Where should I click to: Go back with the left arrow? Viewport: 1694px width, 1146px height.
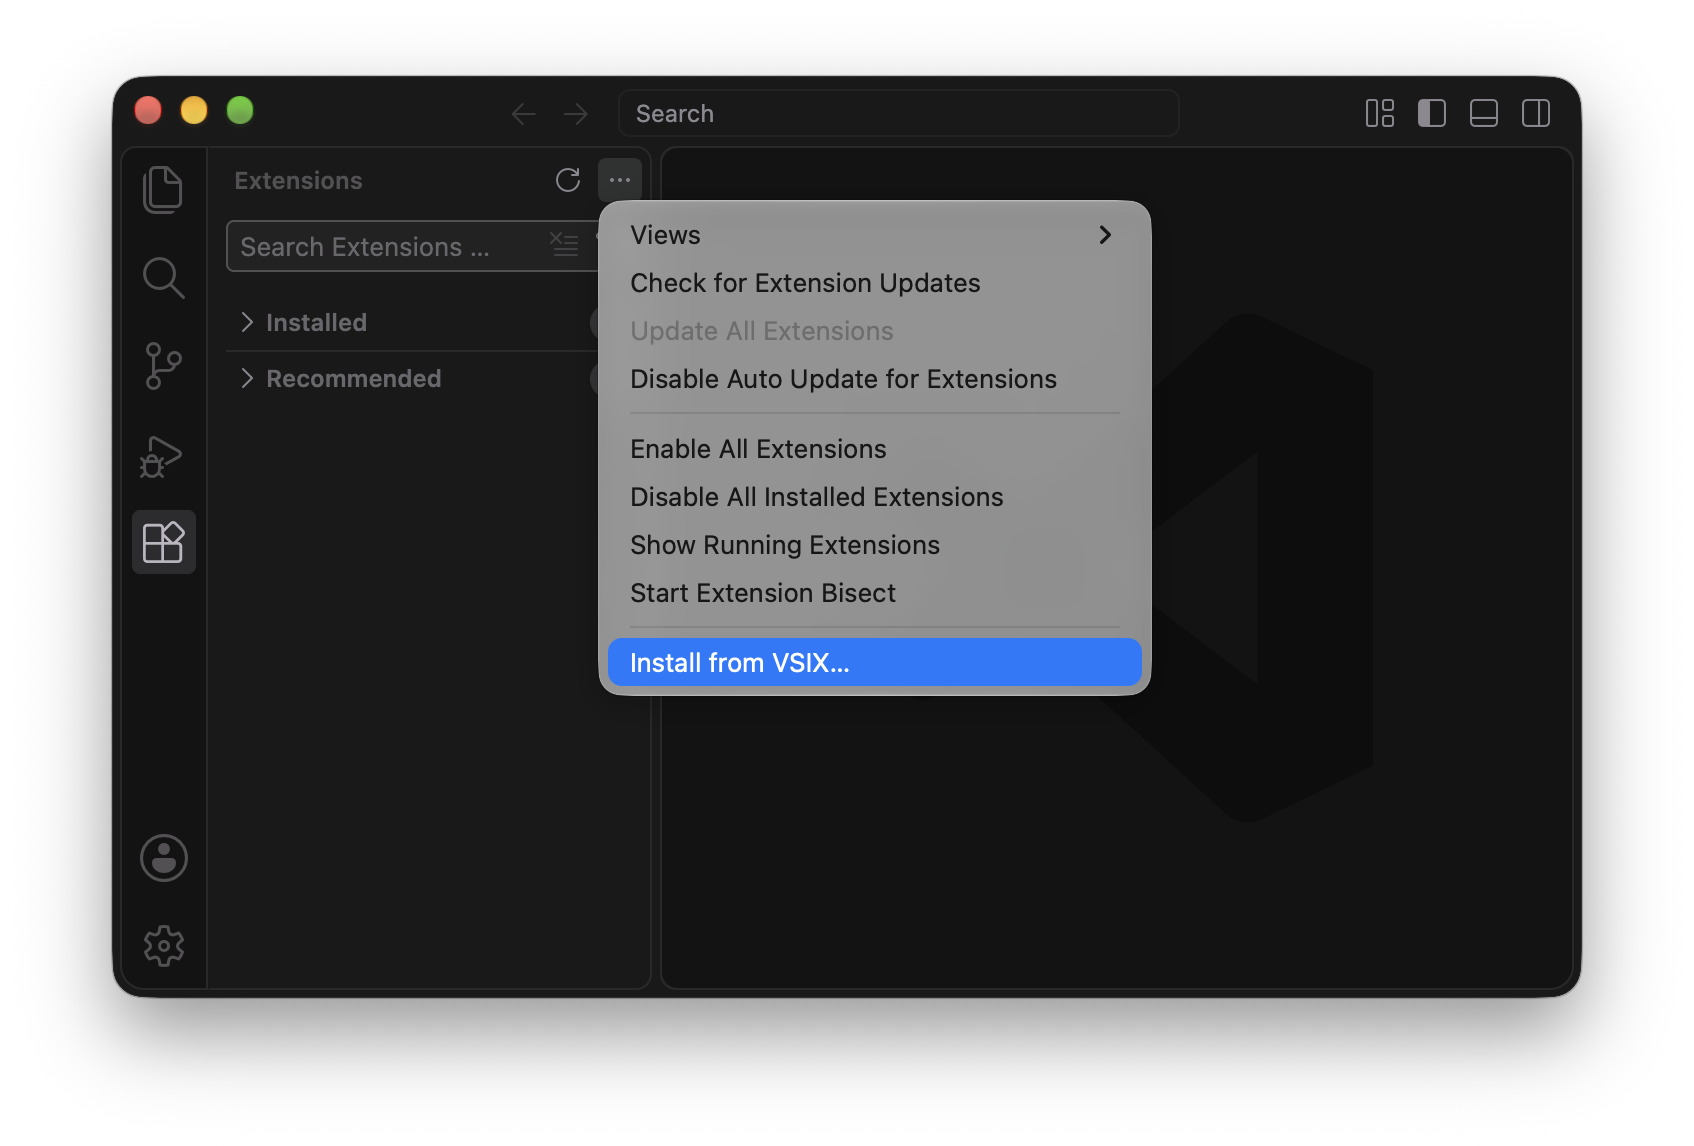click(524, 114)
